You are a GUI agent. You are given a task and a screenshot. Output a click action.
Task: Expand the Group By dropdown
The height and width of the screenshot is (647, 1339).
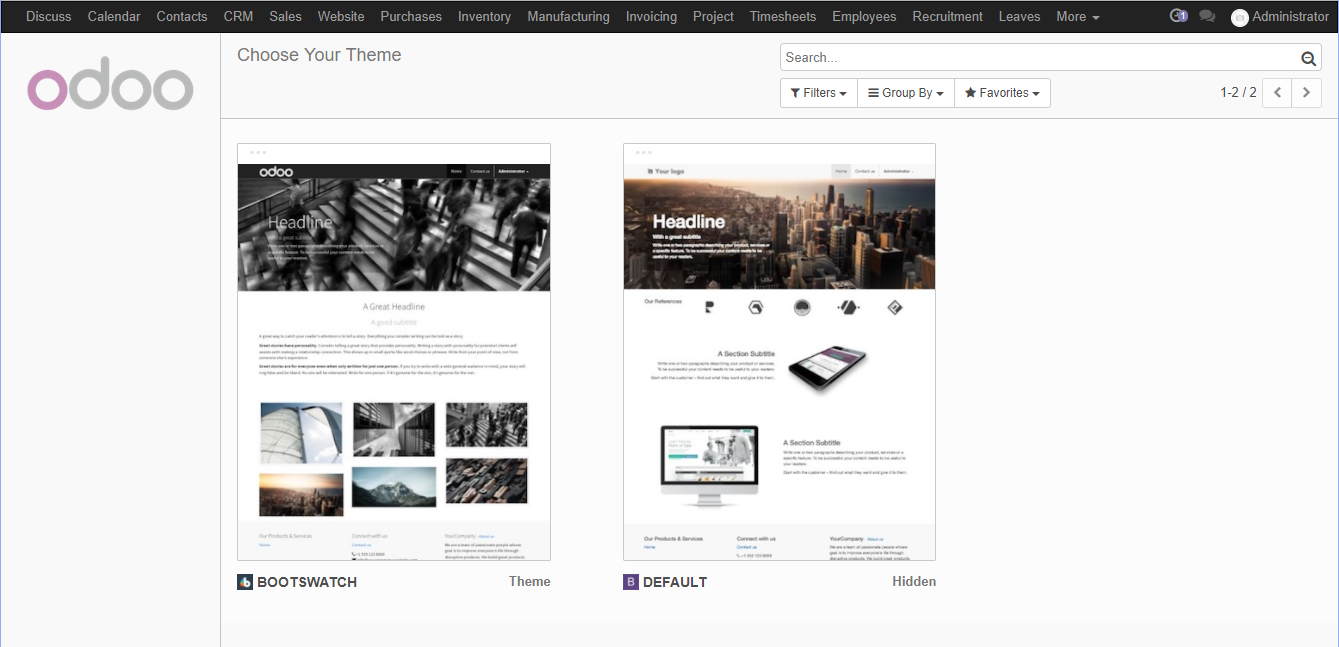[906, 93]
